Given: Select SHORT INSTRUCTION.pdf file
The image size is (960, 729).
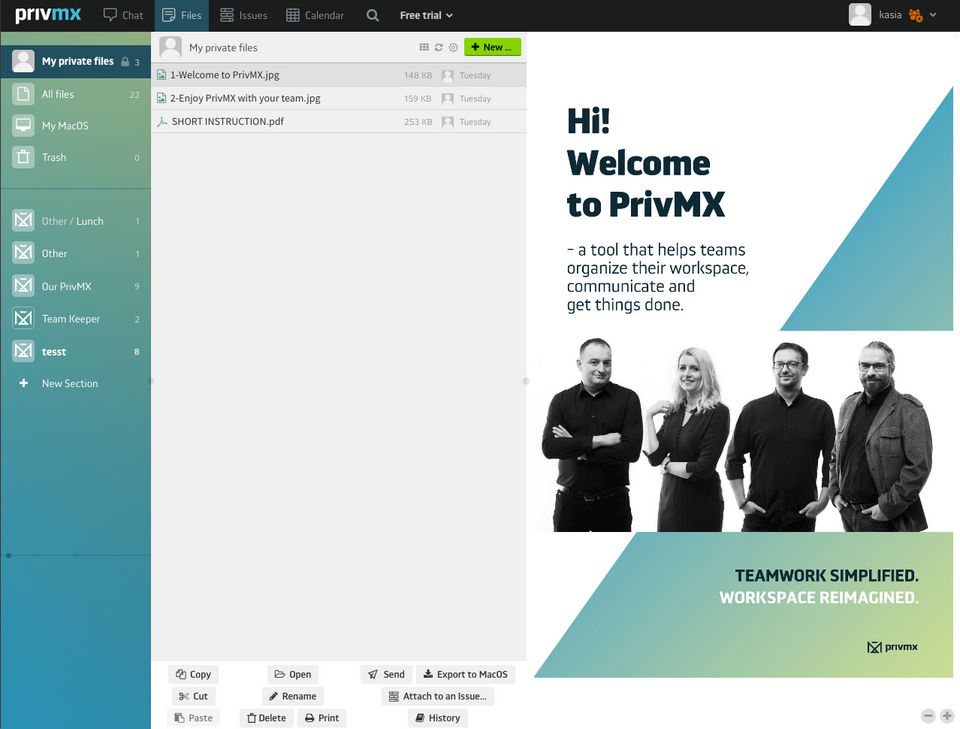Looking at the screenshot, I should 339,122.
